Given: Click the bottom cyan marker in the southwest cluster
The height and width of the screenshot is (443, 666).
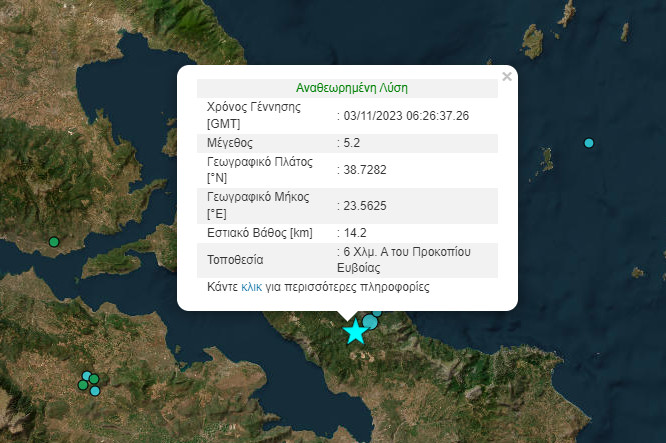Looking at the screenshot, I should click(95, 390).
